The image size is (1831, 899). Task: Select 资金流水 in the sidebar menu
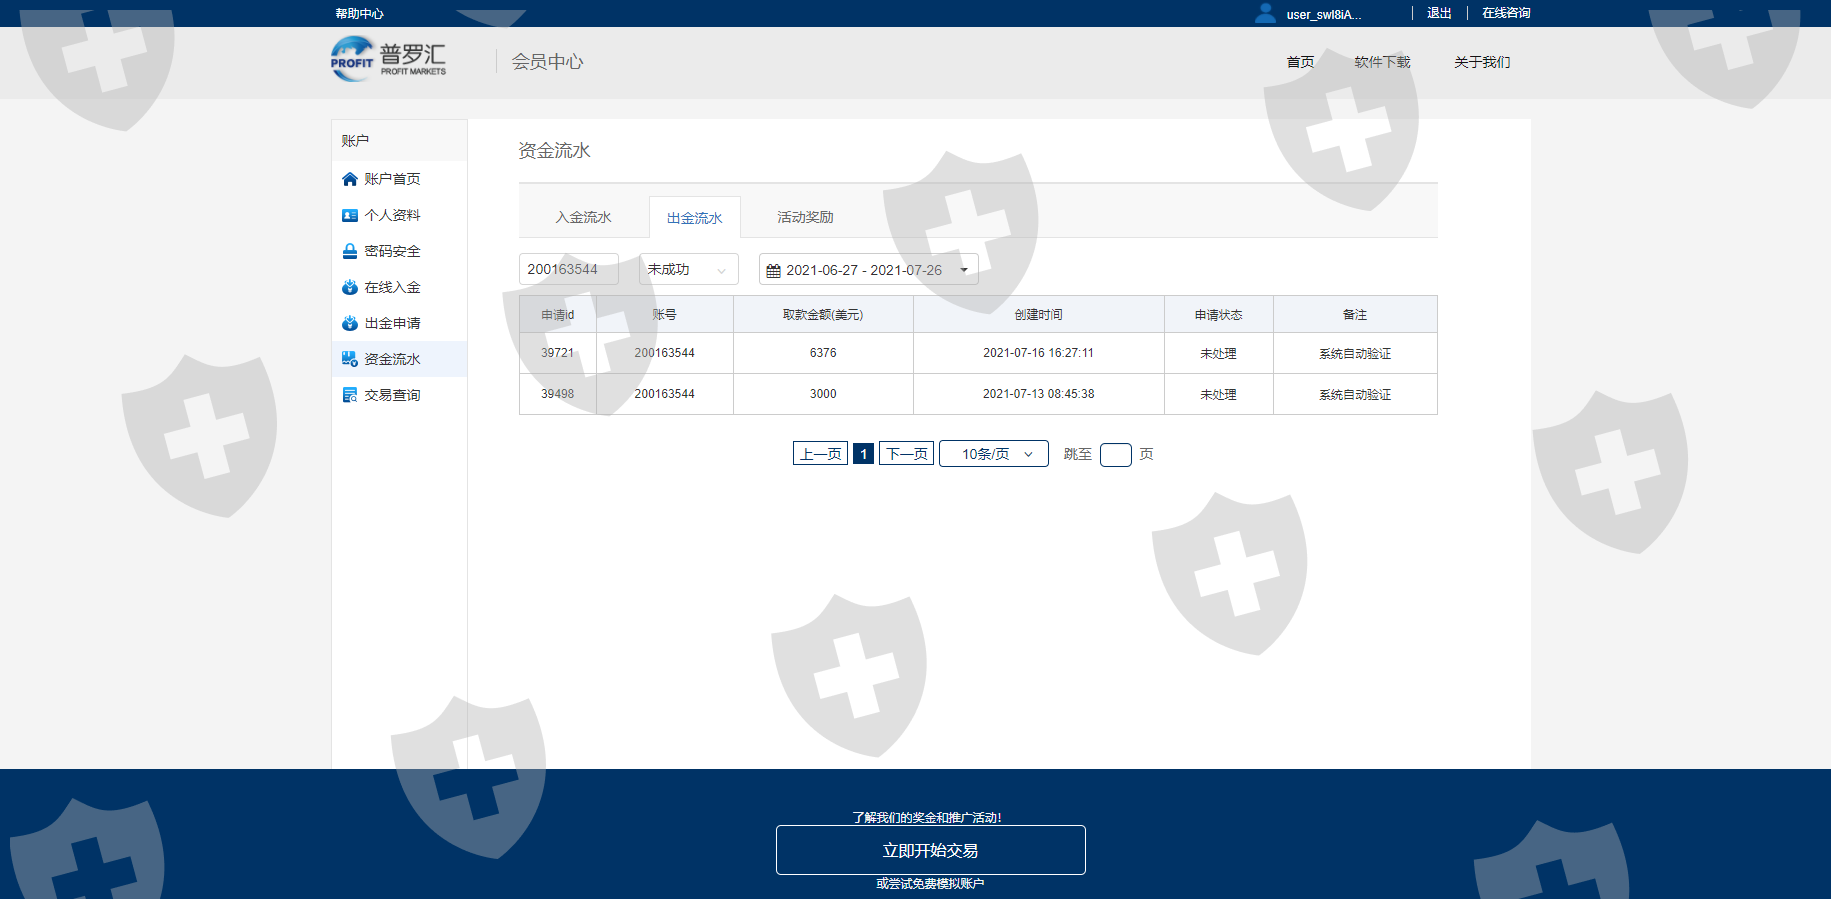pos(392,359)
